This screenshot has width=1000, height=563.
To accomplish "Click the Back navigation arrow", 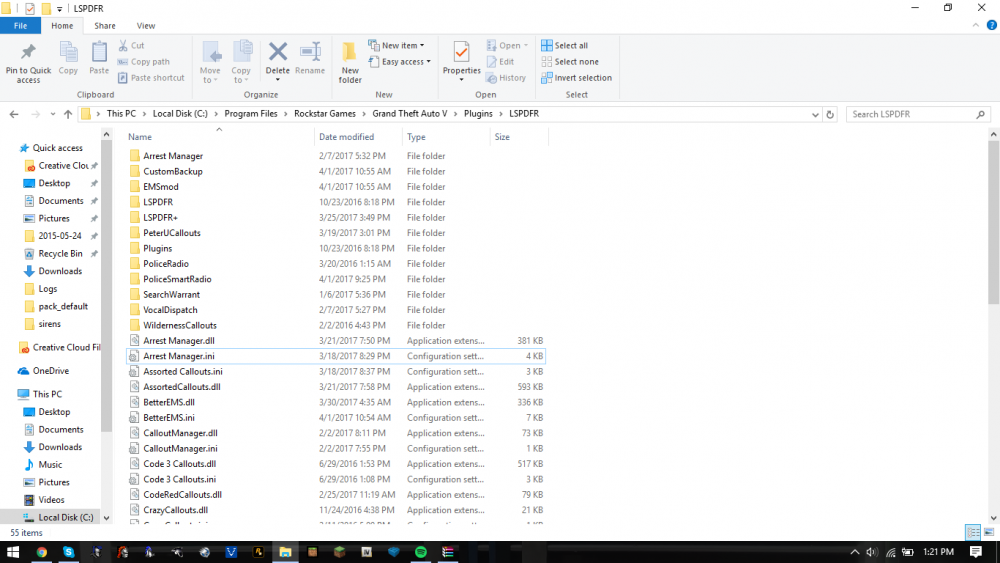I will (14, 114).
